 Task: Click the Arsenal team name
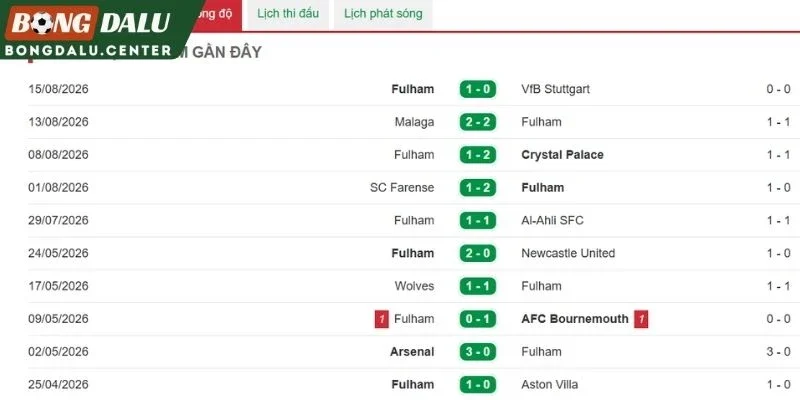[x=412, y=352]
